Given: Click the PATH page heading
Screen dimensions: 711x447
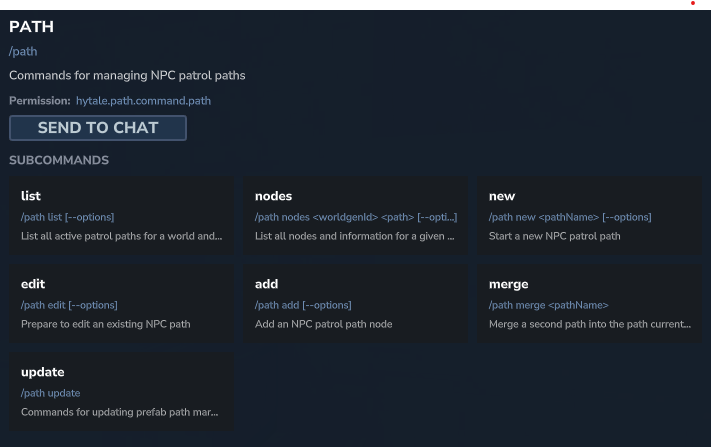Looking at the screenshot, I should tap(31, 27).
